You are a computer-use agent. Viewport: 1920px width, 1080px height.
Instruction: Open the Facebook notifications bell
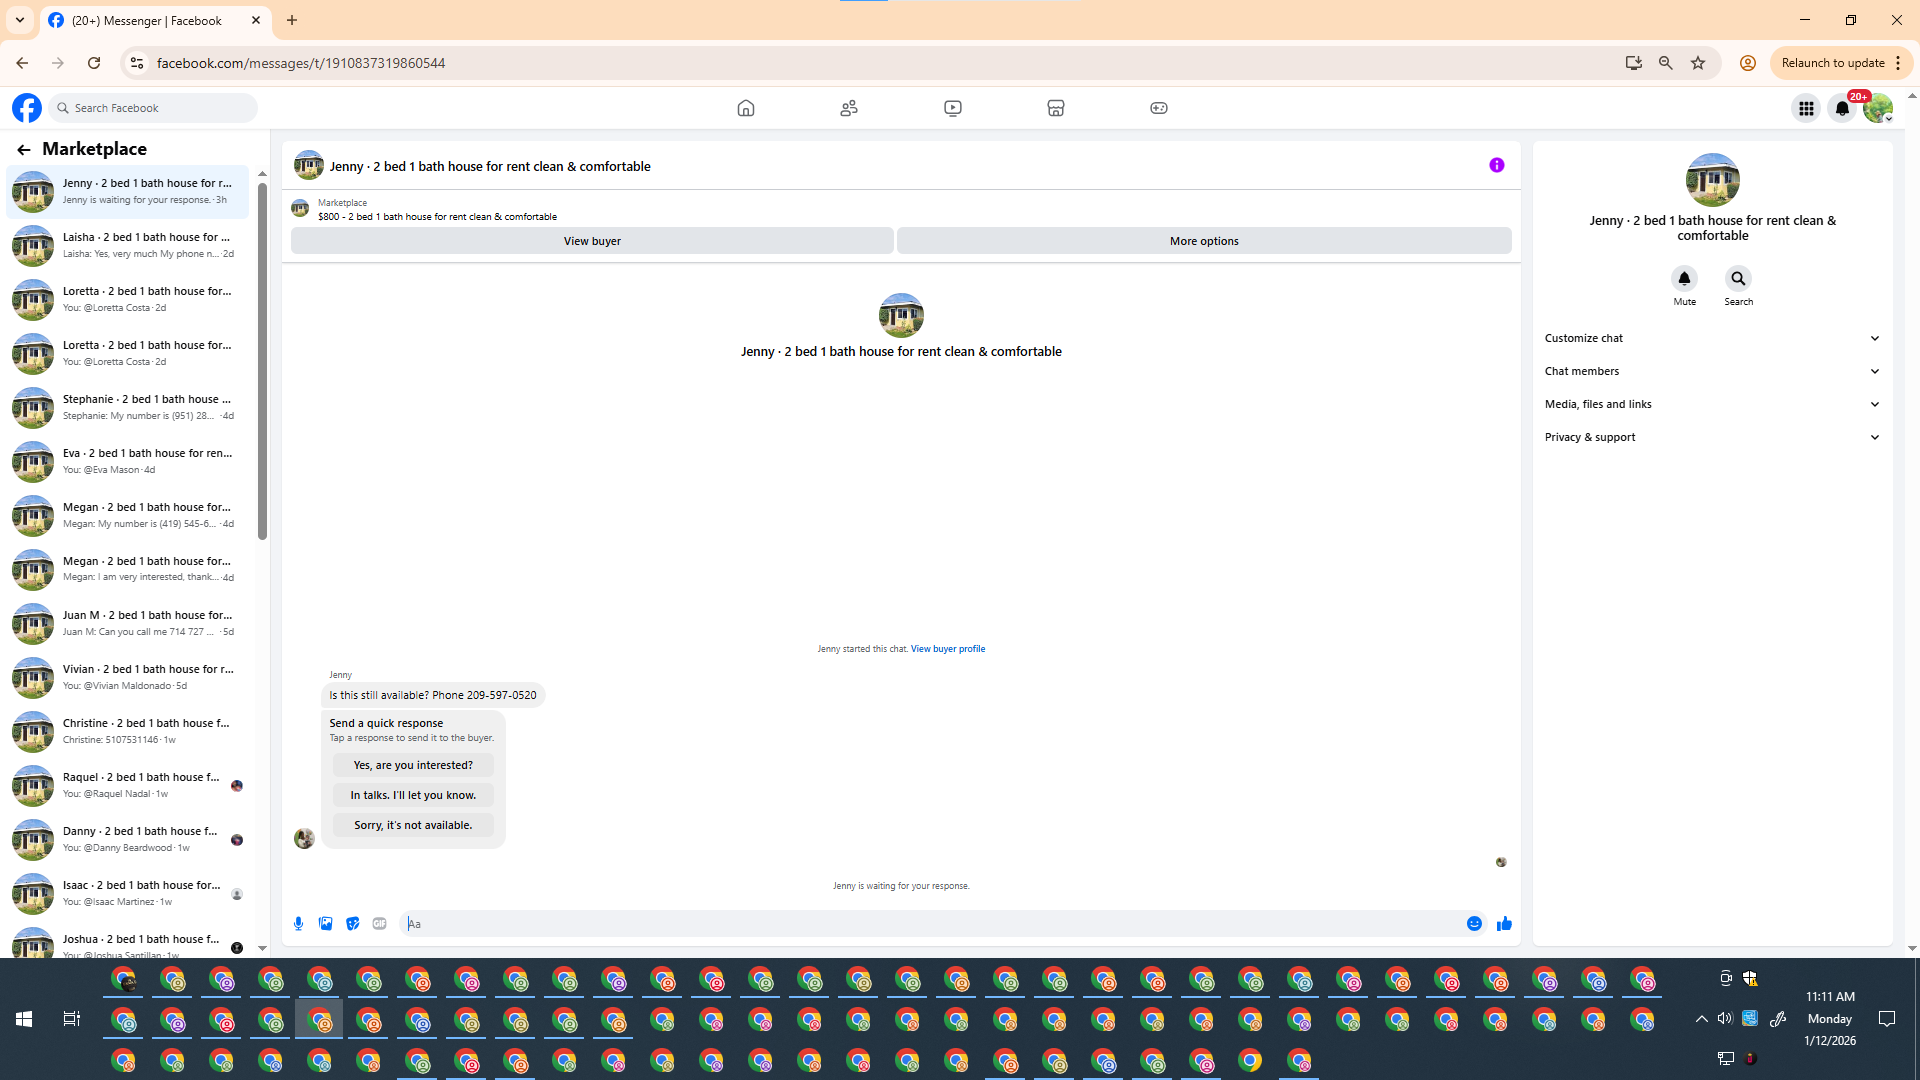(1842, 108)
